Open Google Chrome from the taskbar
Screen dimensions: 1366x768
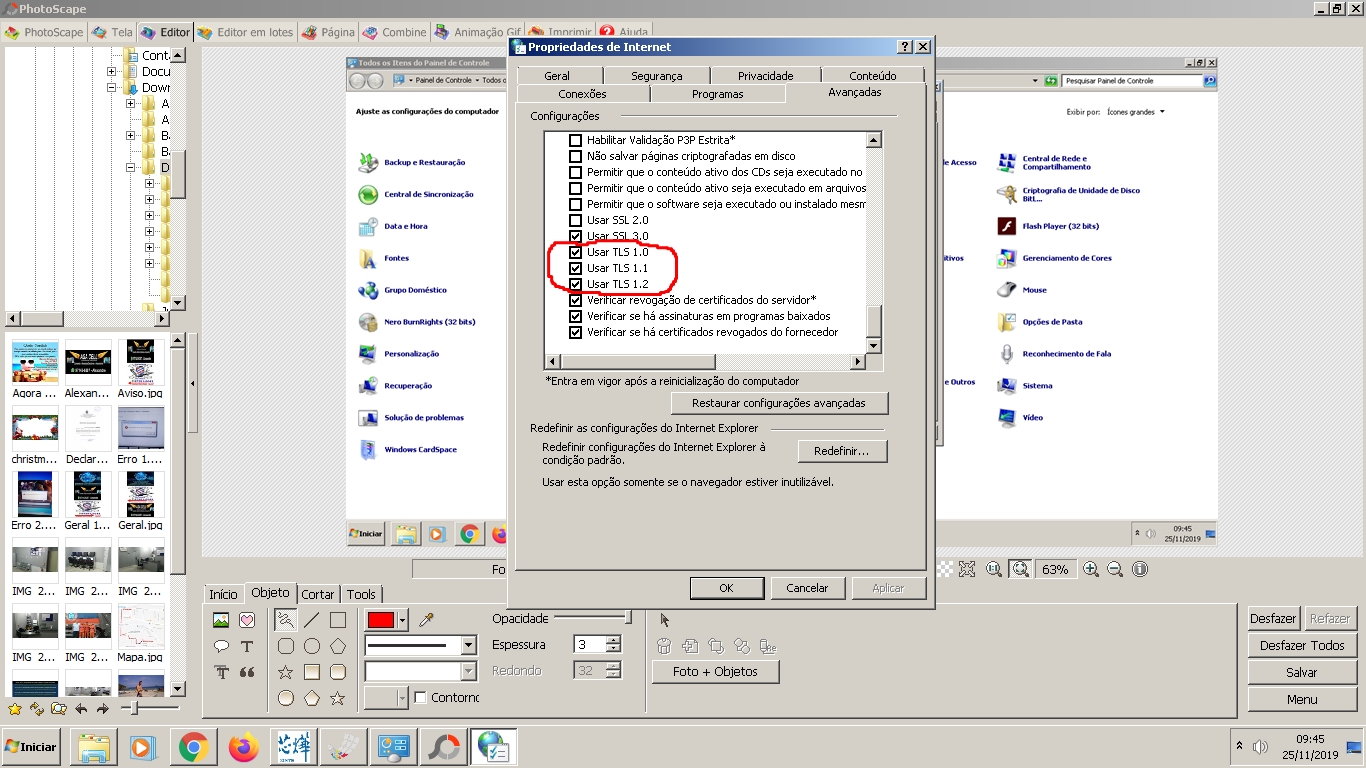(193, 747)
